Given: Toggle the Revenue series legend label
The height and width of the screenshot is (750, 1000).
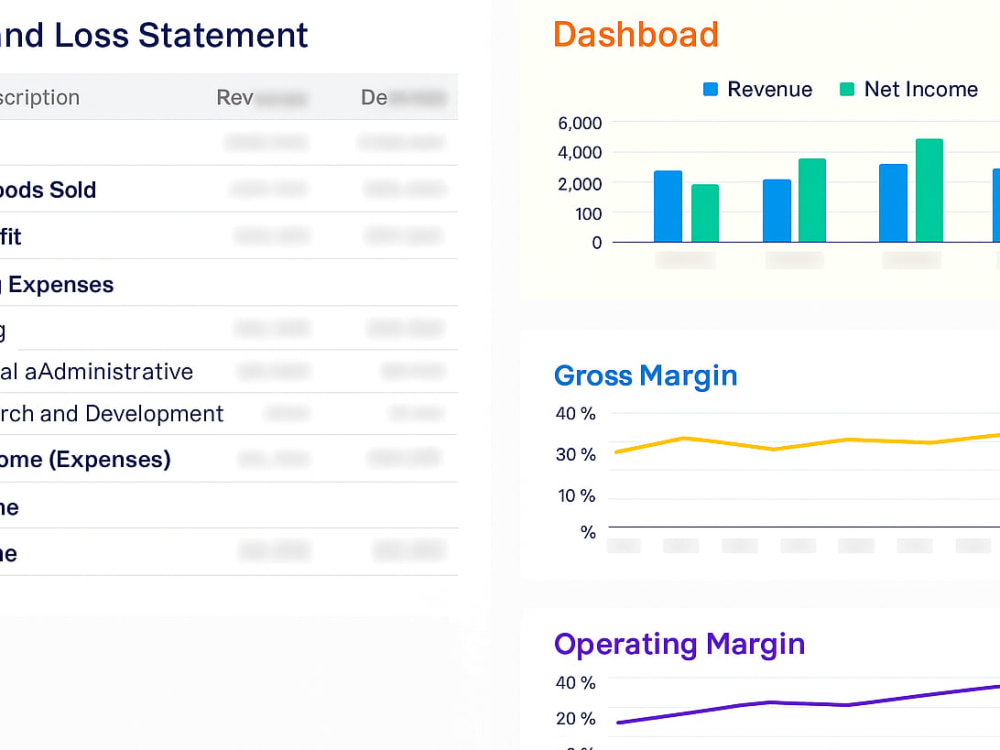Looking at the screenshot, I should pos(769,90).
